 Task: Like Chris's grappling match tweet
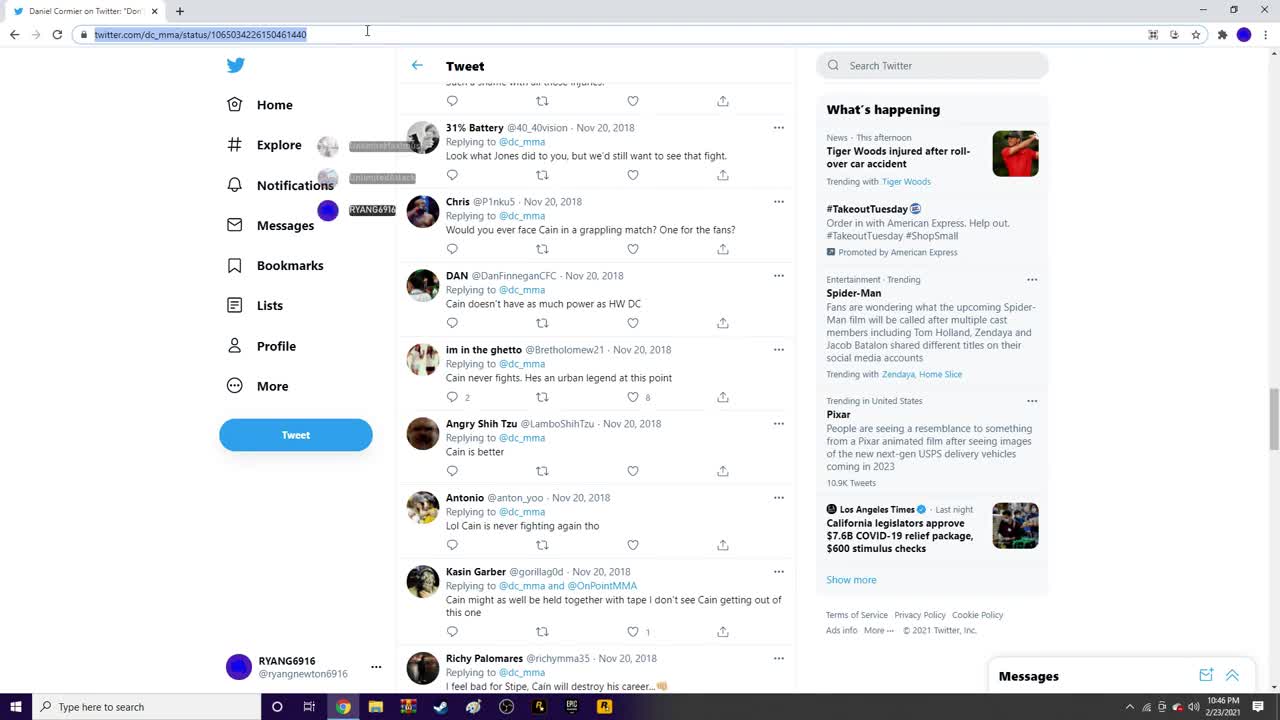point(632,249)
